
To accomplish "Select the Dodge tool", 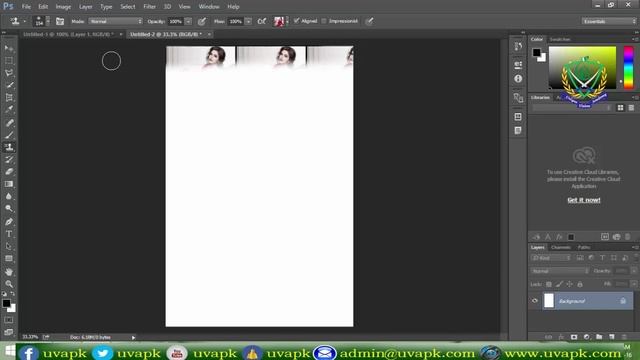I will coord(9,208).
